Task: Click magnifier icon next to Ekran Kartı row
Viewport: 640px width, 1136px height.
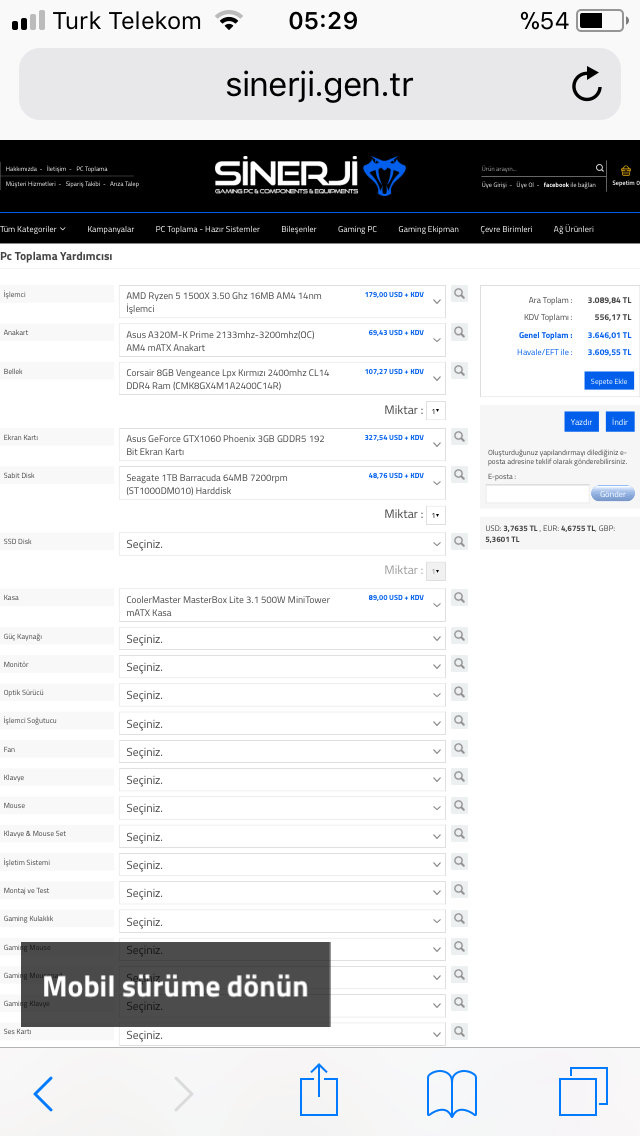Action: pyautogui.click(x=460, y=436)
